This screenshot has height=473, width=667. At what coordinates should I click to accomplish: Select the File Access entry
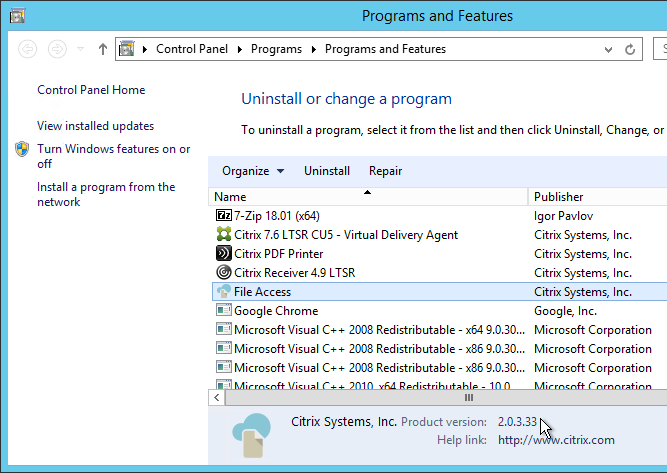pos(439,292)
